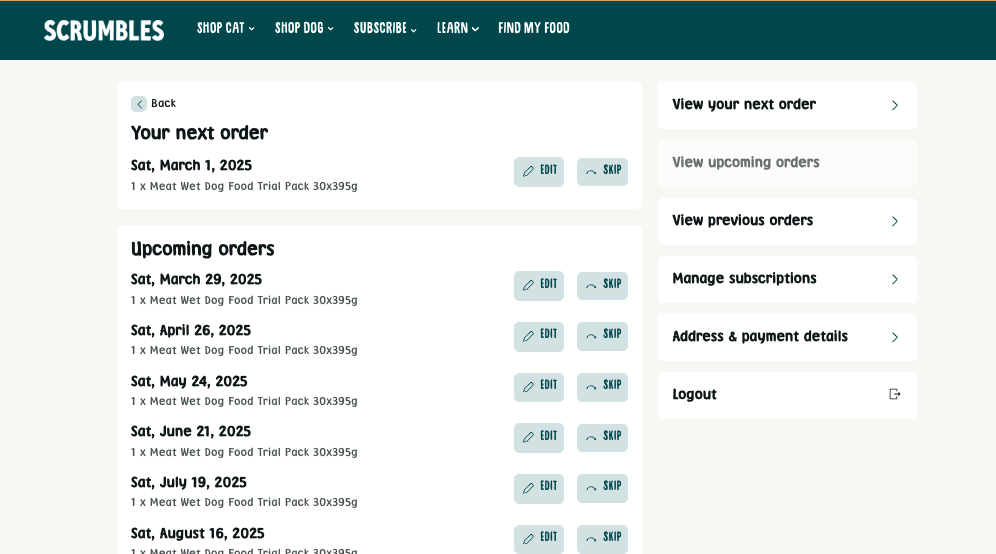Edit the Sat, July 19 order

tap(539, 487)
